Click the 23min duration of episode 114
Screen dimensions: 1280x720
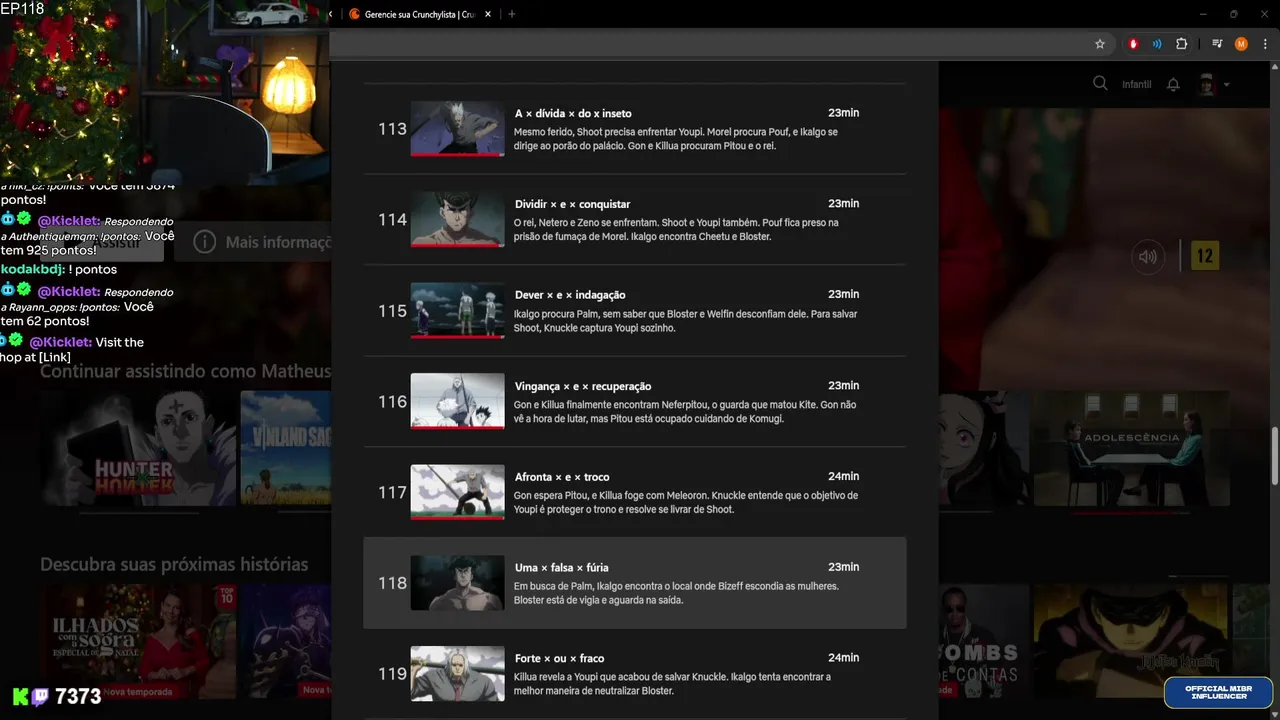843,203
